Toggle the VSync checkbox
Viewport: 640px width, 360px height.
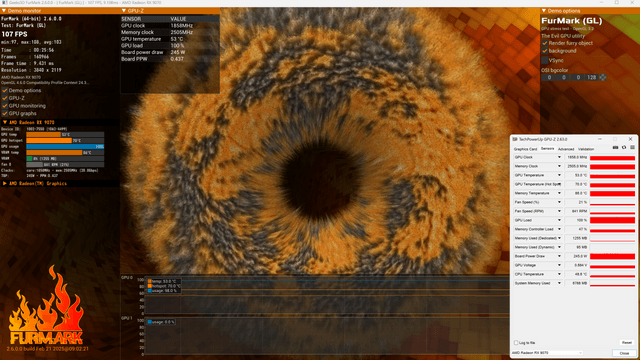[544, 60]
